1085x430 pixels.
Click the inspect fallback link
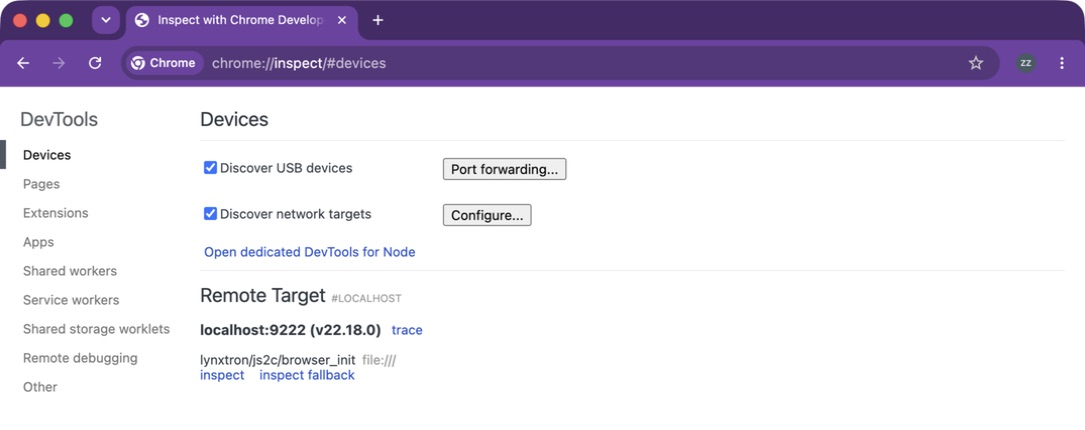pos(307,375)
